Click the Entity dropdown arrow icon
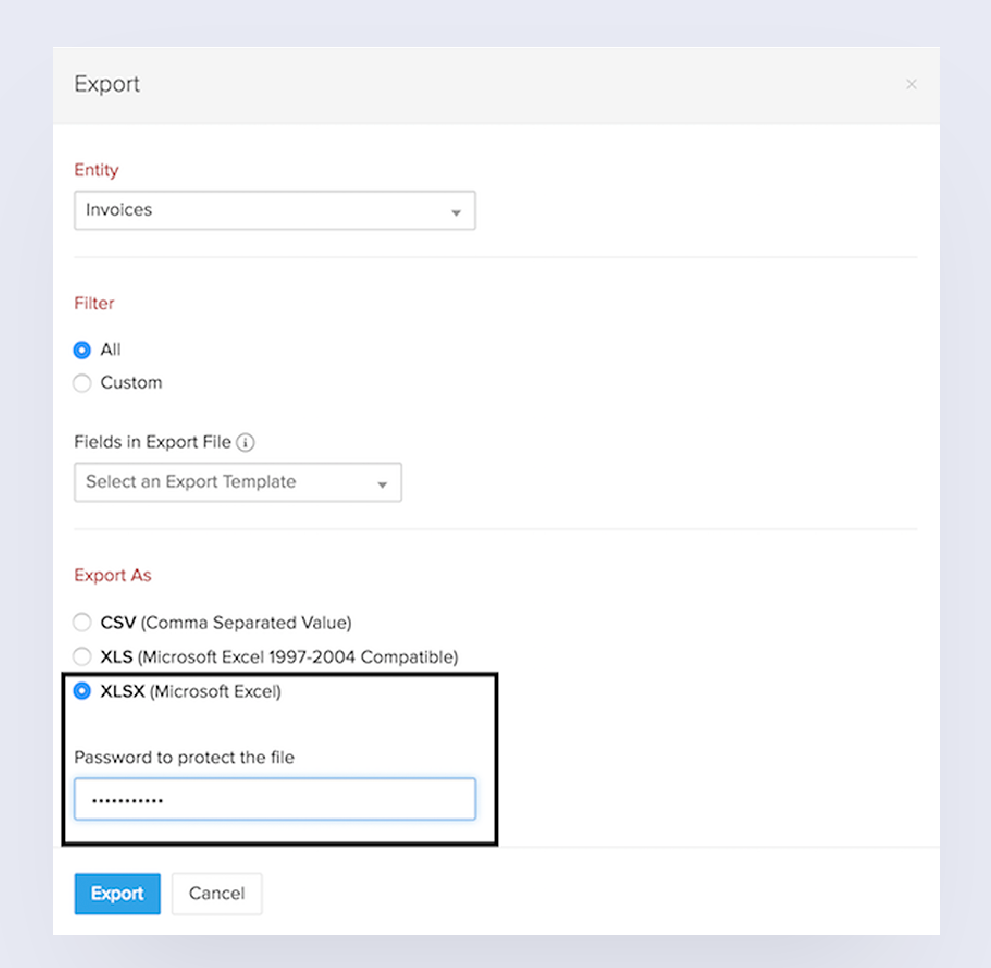The height and width of the screenshot is (968, 991). pyautogui.click(x=456, y=212)
